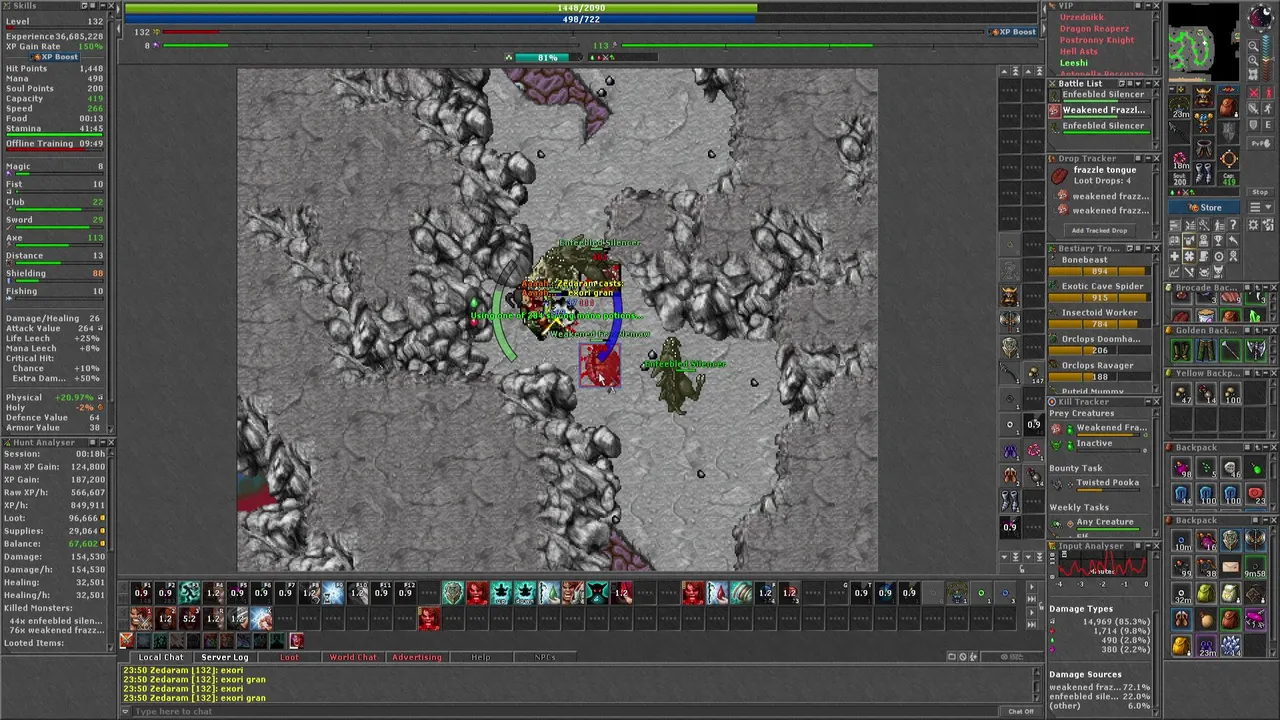Toggle defensive mode shield icon

(1253, 125)
